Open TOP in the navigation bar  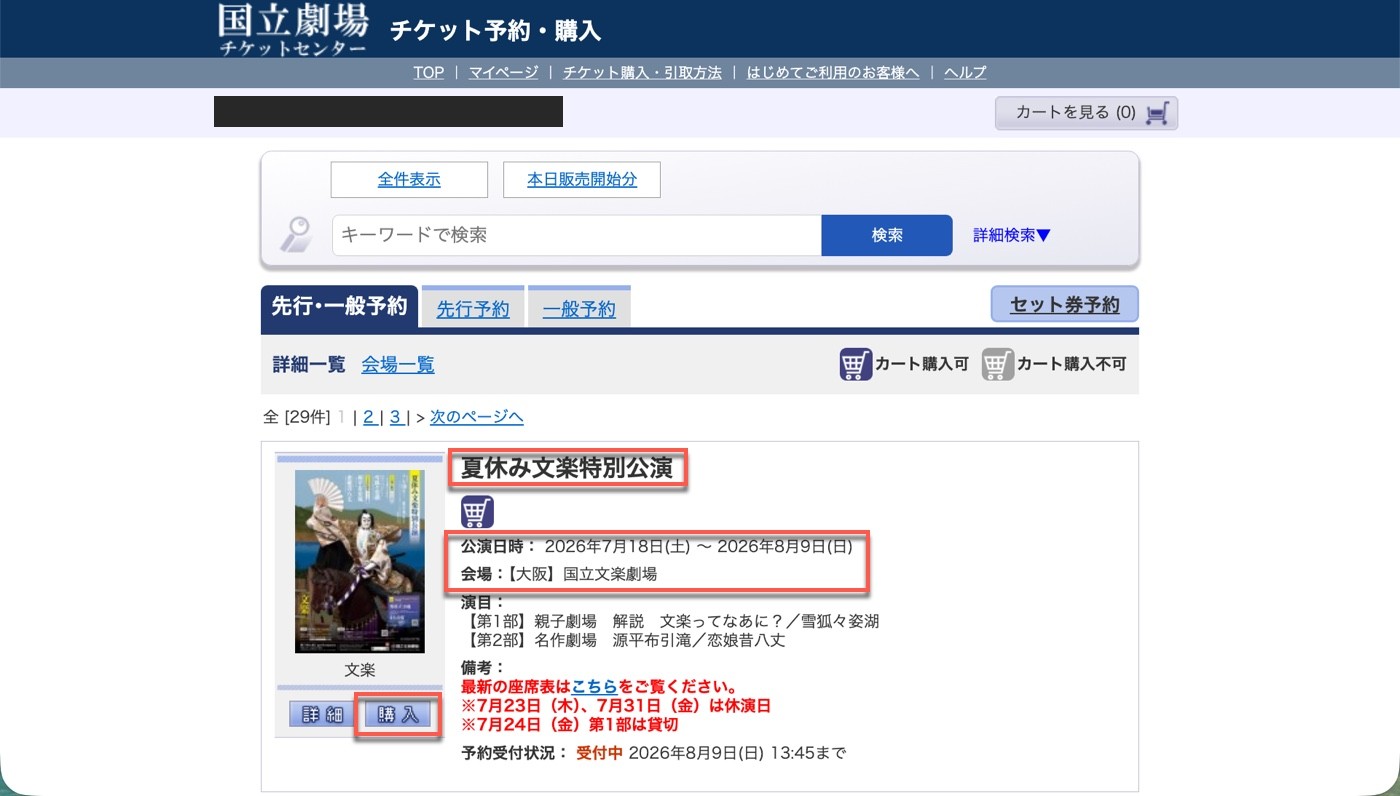(x=429, y=72)
